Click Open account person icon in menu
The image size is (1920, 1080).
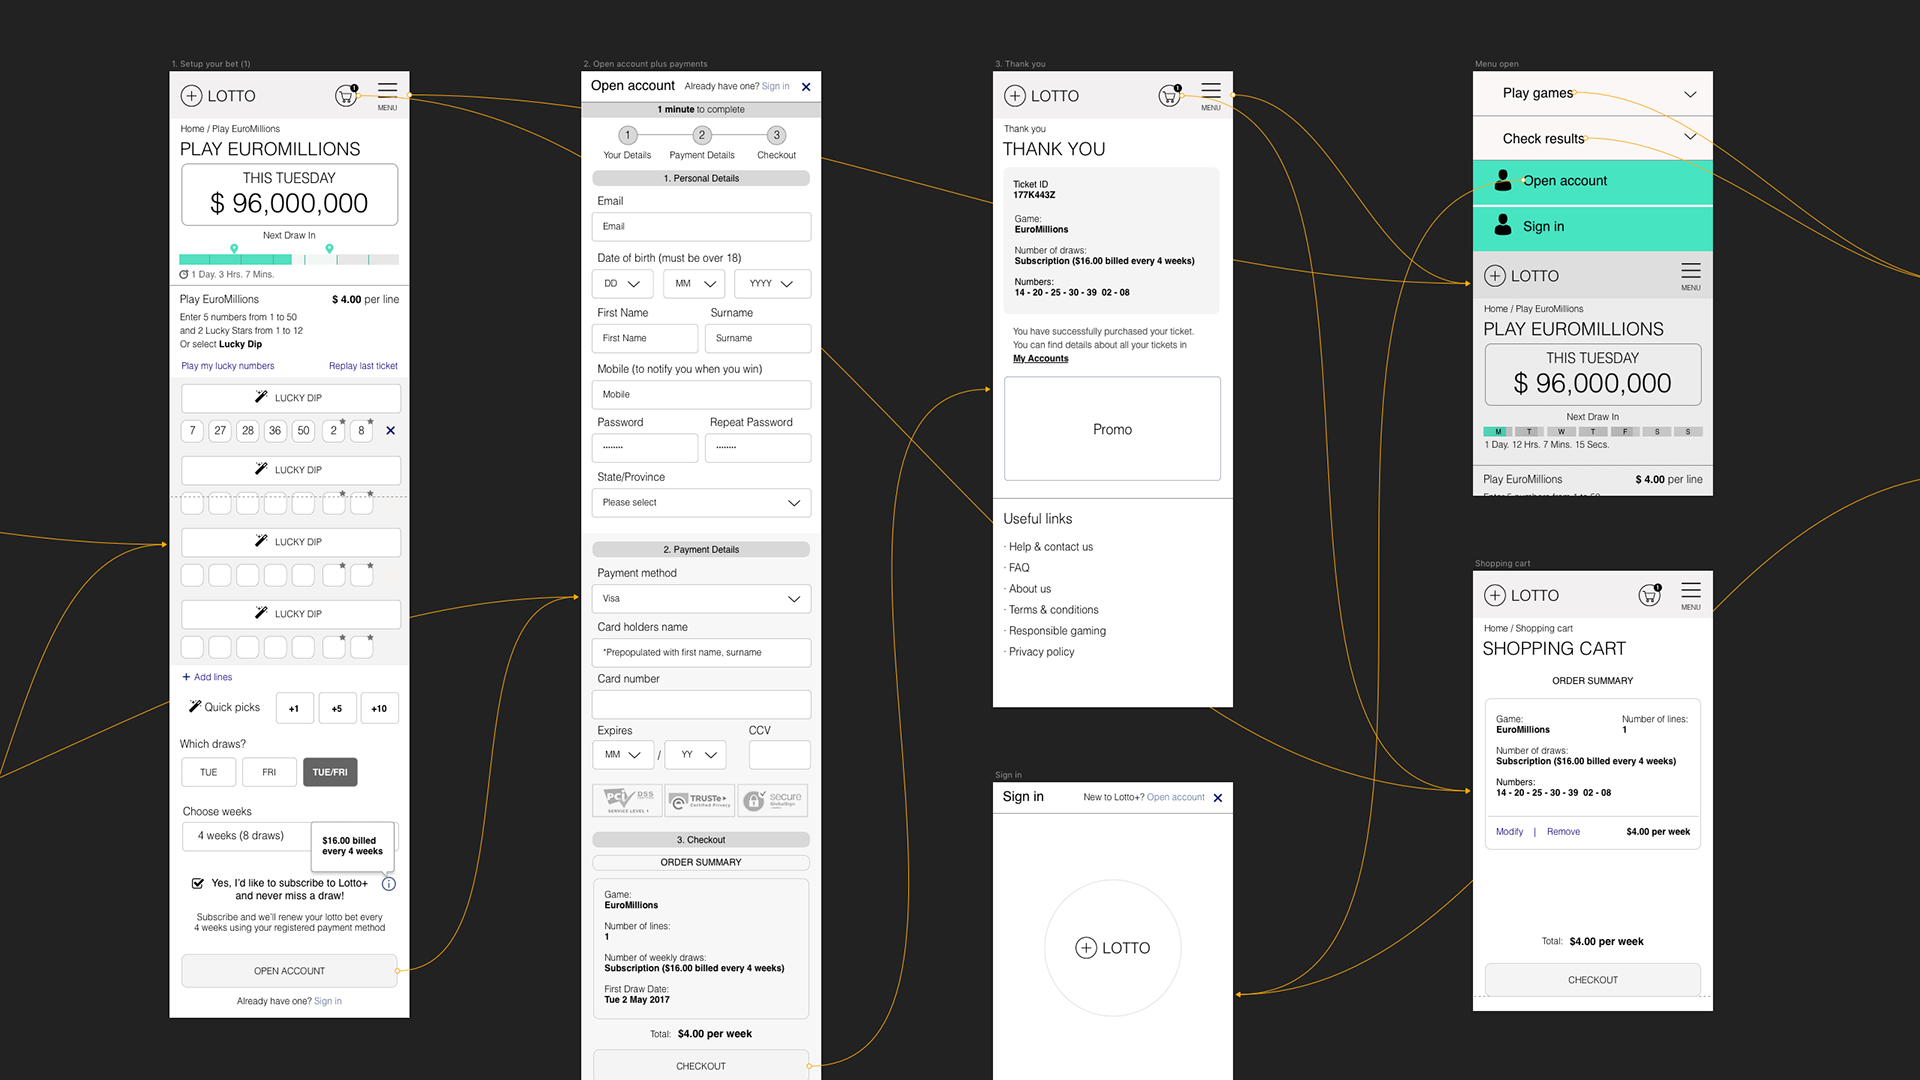tap(1502, 181)
